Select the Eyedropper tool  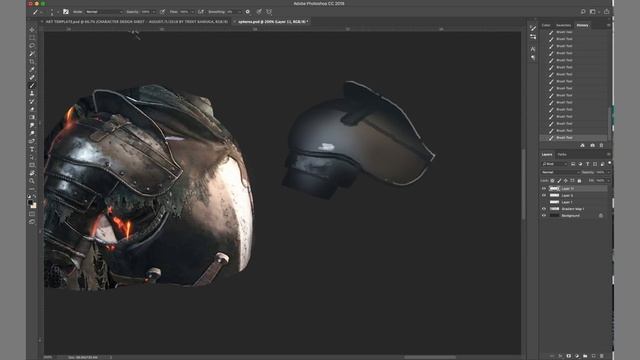32,69
